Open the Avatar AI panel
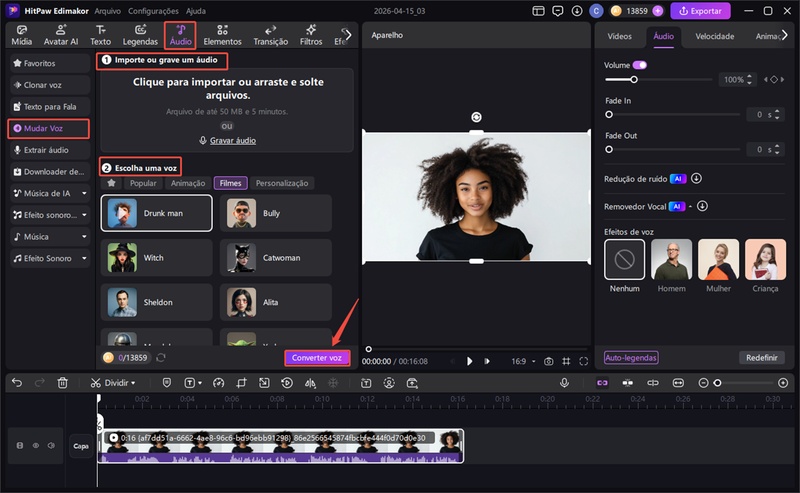 point(60,35)
